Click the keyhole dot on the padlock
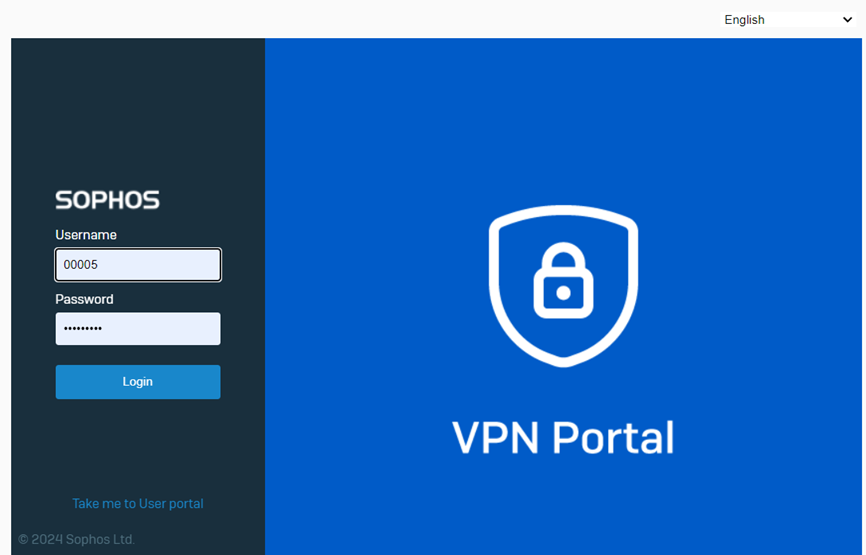This screenshot has width=866, height=555. [563, 293]
